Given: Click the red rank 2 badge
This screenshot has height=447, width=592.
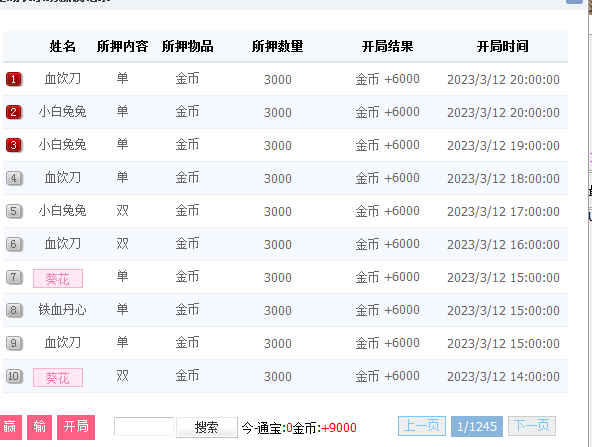Looking at the screenshot, I should click(14, 112).
